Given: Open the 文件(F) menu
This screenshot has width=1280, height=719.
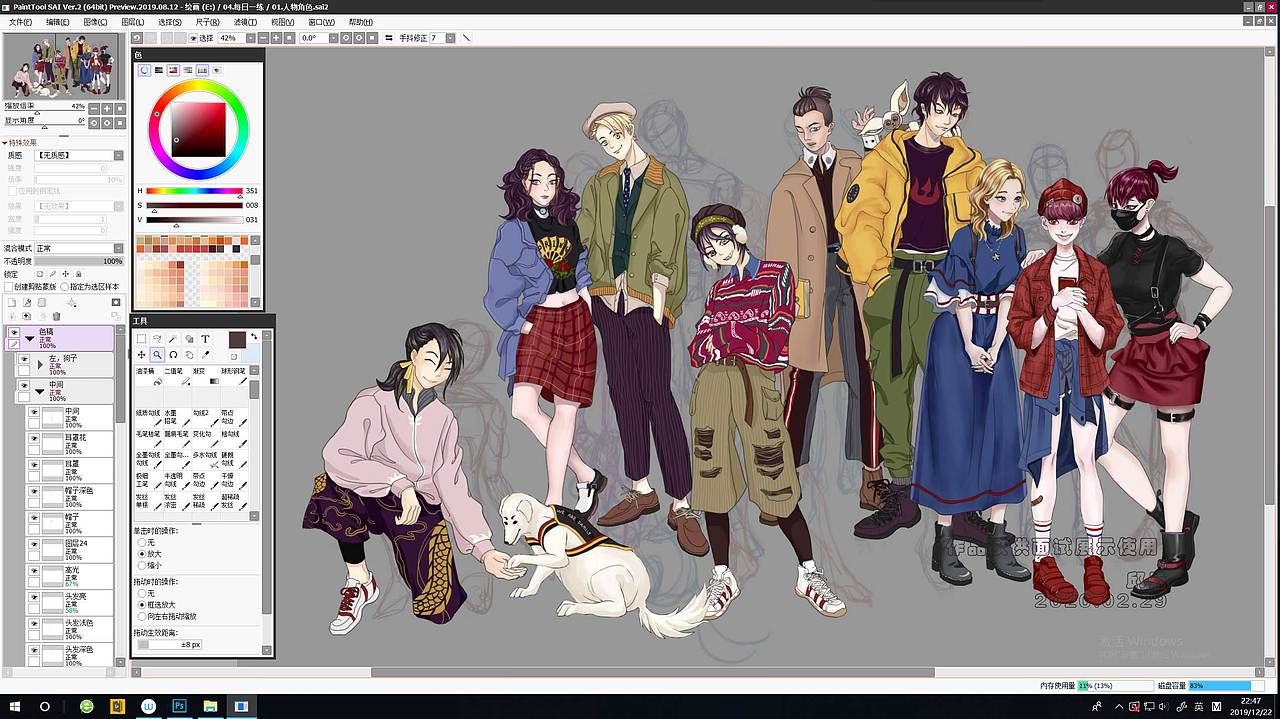Looking at the screenshot, I should pos(20,22).
